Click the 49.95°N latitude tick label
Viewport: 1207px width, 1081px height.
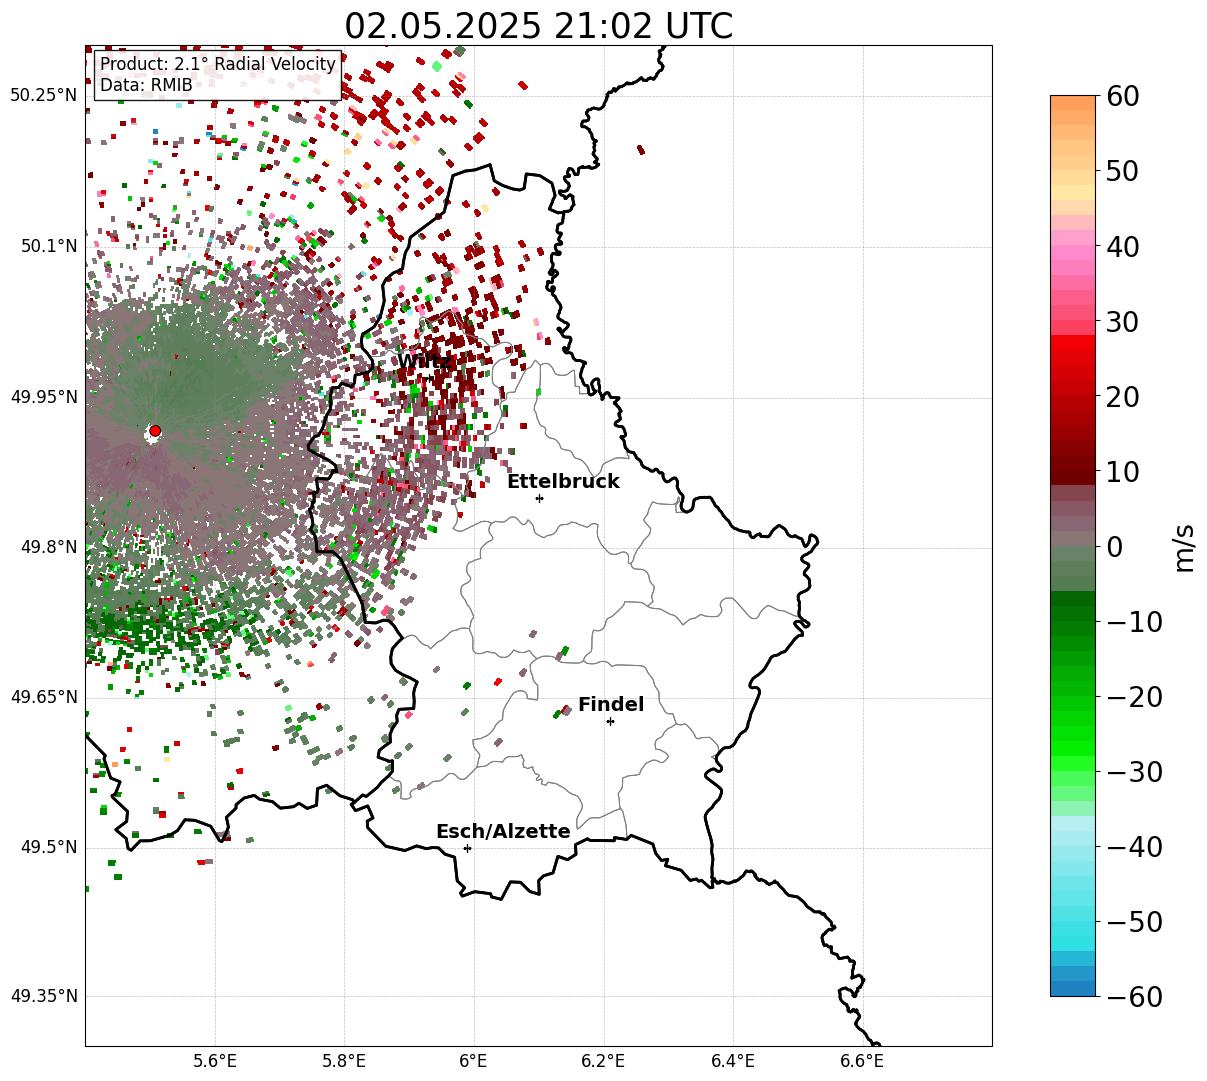coord(44,397)
